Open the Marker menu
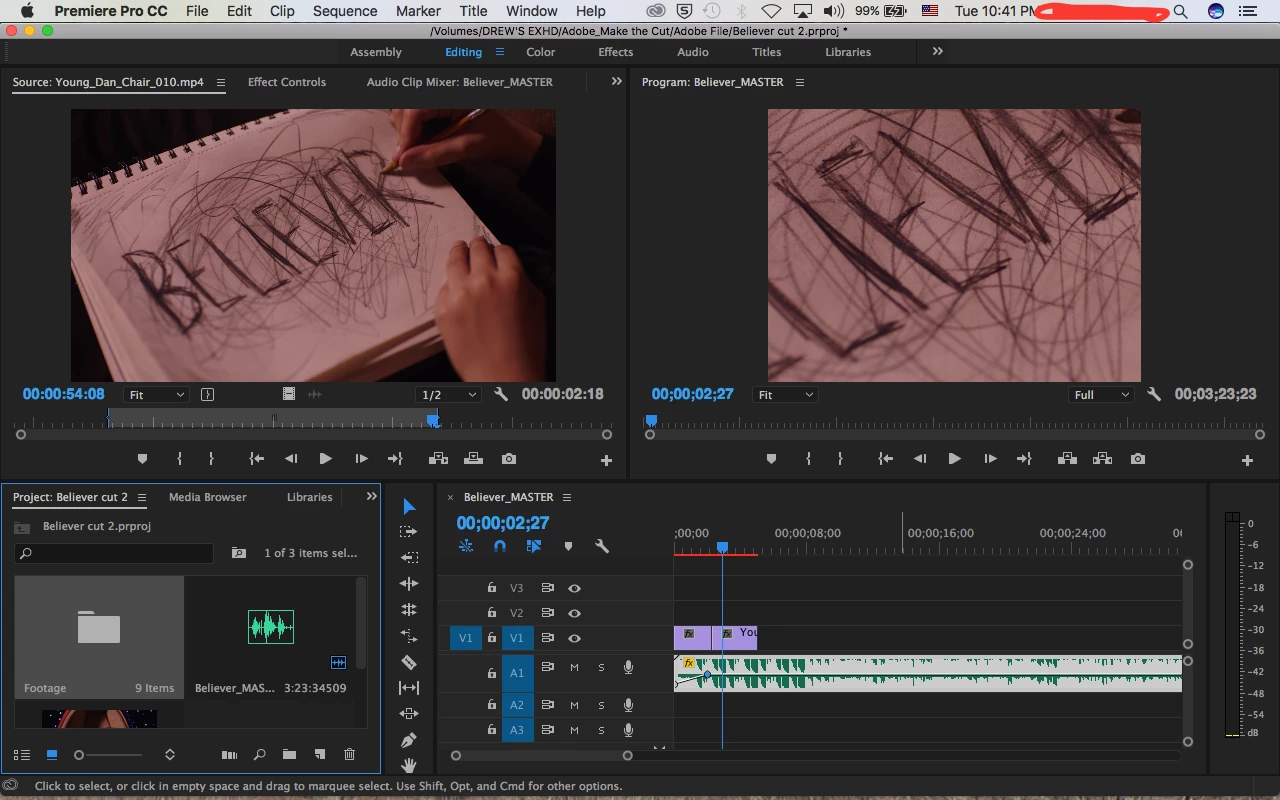 click(x=418, y=11)
